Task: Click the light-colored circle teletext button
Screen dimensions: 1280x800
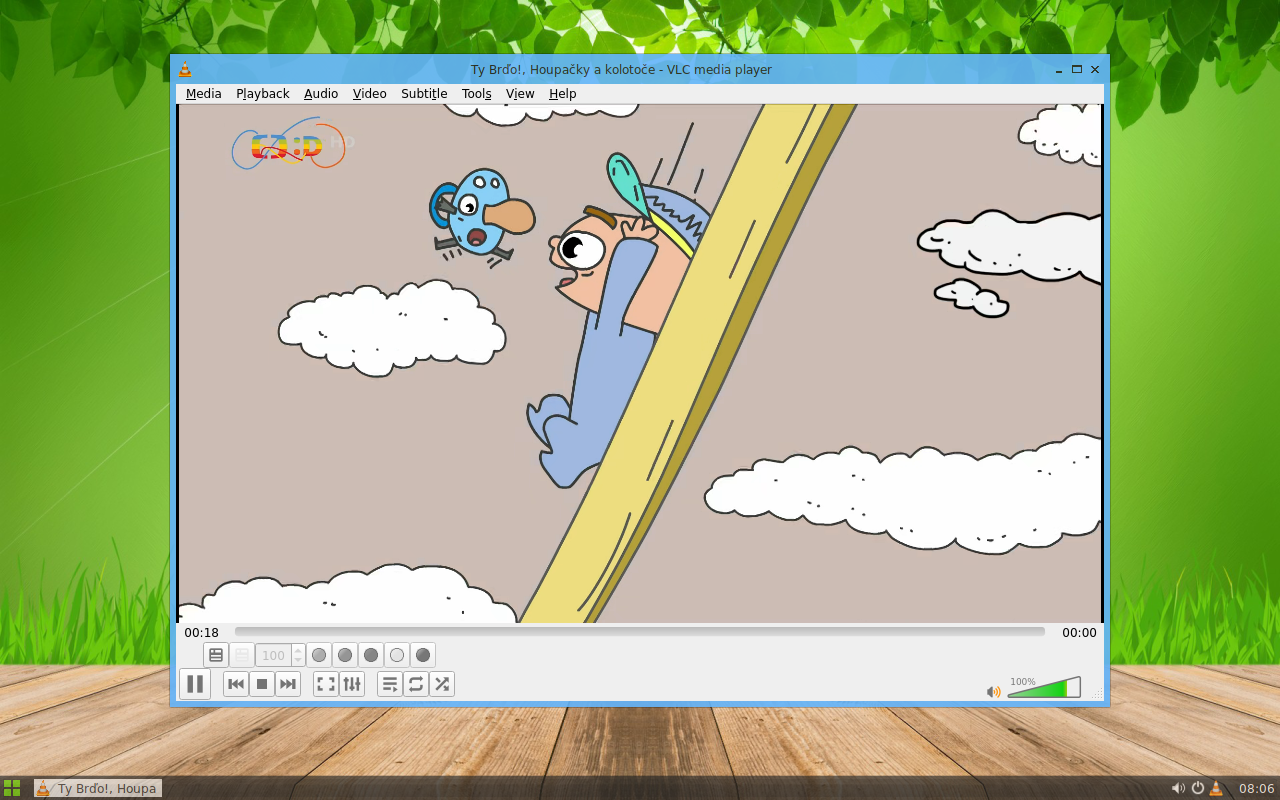Action: click(x=397, y=655)
